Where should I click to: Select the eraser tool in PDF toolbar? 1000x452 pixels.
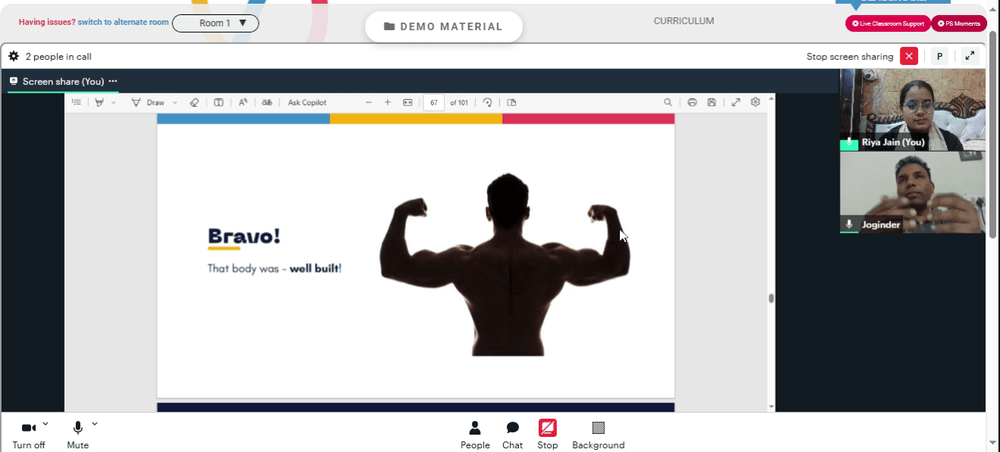point(195,102)
